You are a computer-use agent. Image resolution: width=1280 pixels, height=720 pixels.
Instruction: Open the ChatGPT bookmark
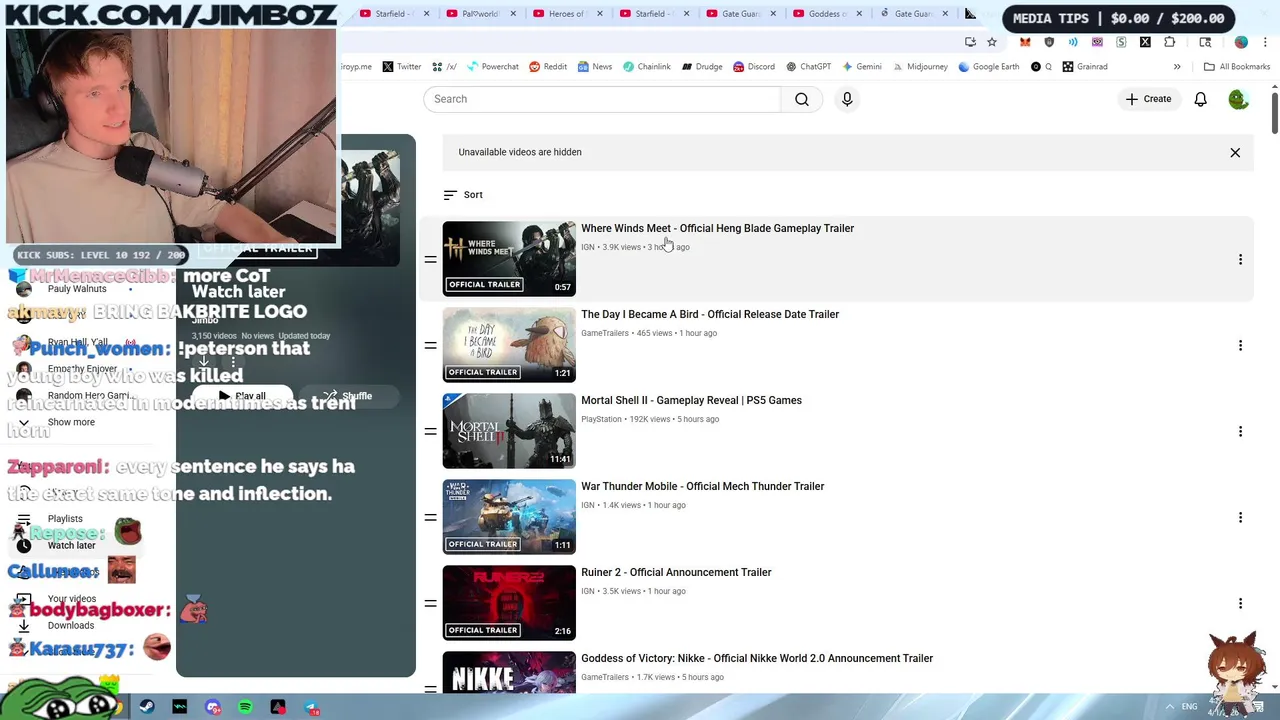tap(808, 67)
